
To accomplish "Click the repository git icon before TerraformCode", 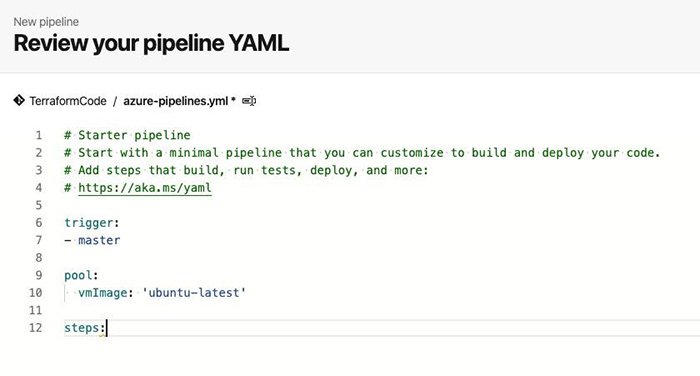I will pos(19,100).
